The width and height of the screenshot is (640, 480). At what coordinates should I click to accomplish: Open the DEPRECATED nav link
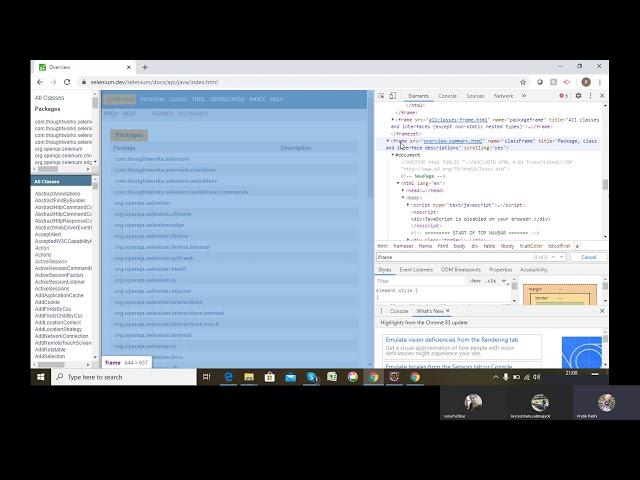[x=227, y=99]
